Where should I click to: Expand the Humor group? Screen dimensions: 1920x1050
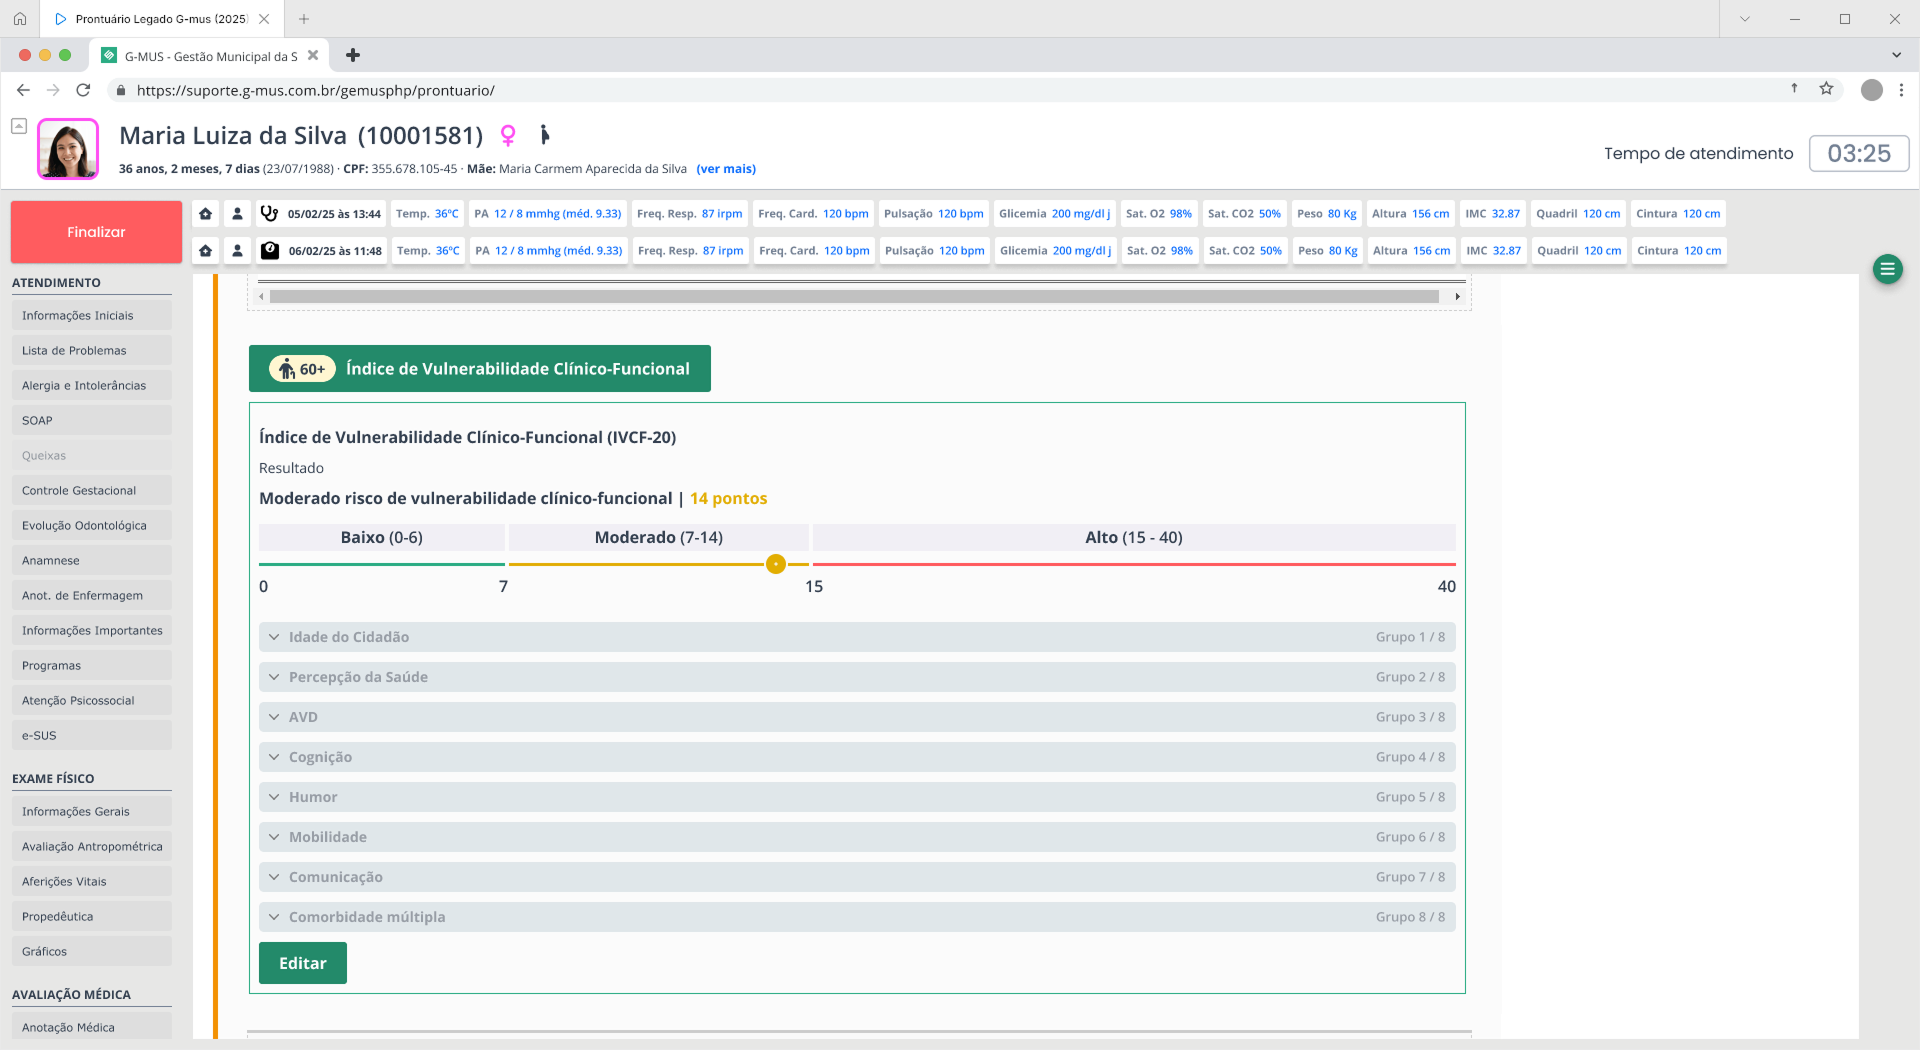[x=857, y=797]
